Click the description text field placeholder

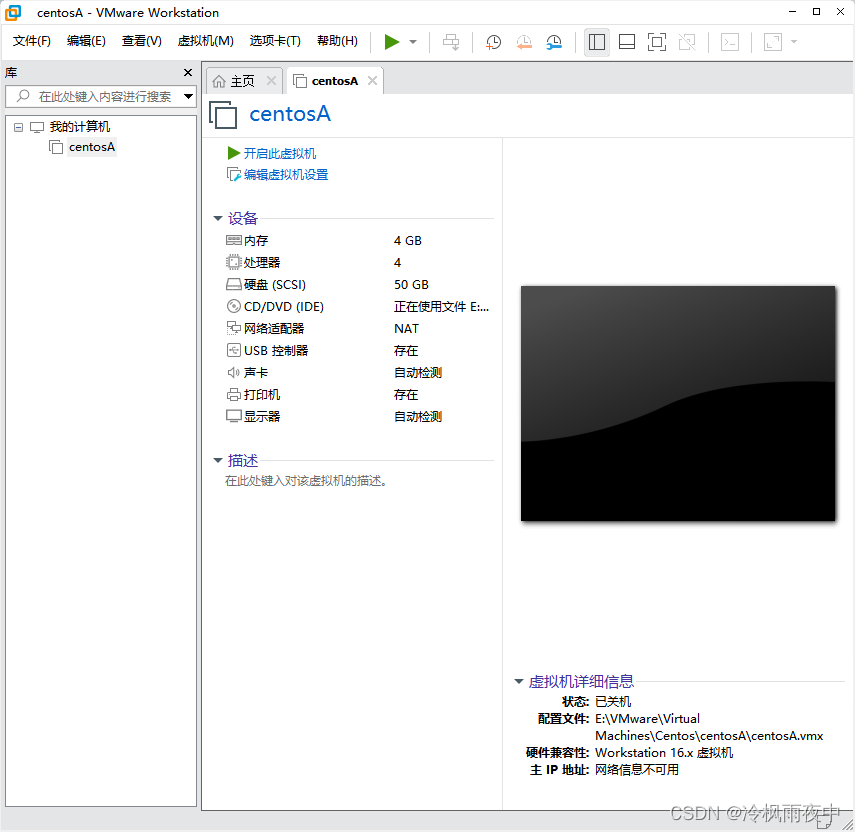click(x=306, y=481)
